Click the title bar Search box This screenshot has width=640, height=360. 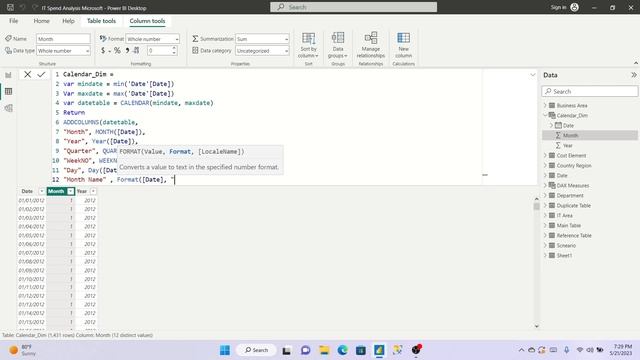pyautogui.click(x=353, y=7)
